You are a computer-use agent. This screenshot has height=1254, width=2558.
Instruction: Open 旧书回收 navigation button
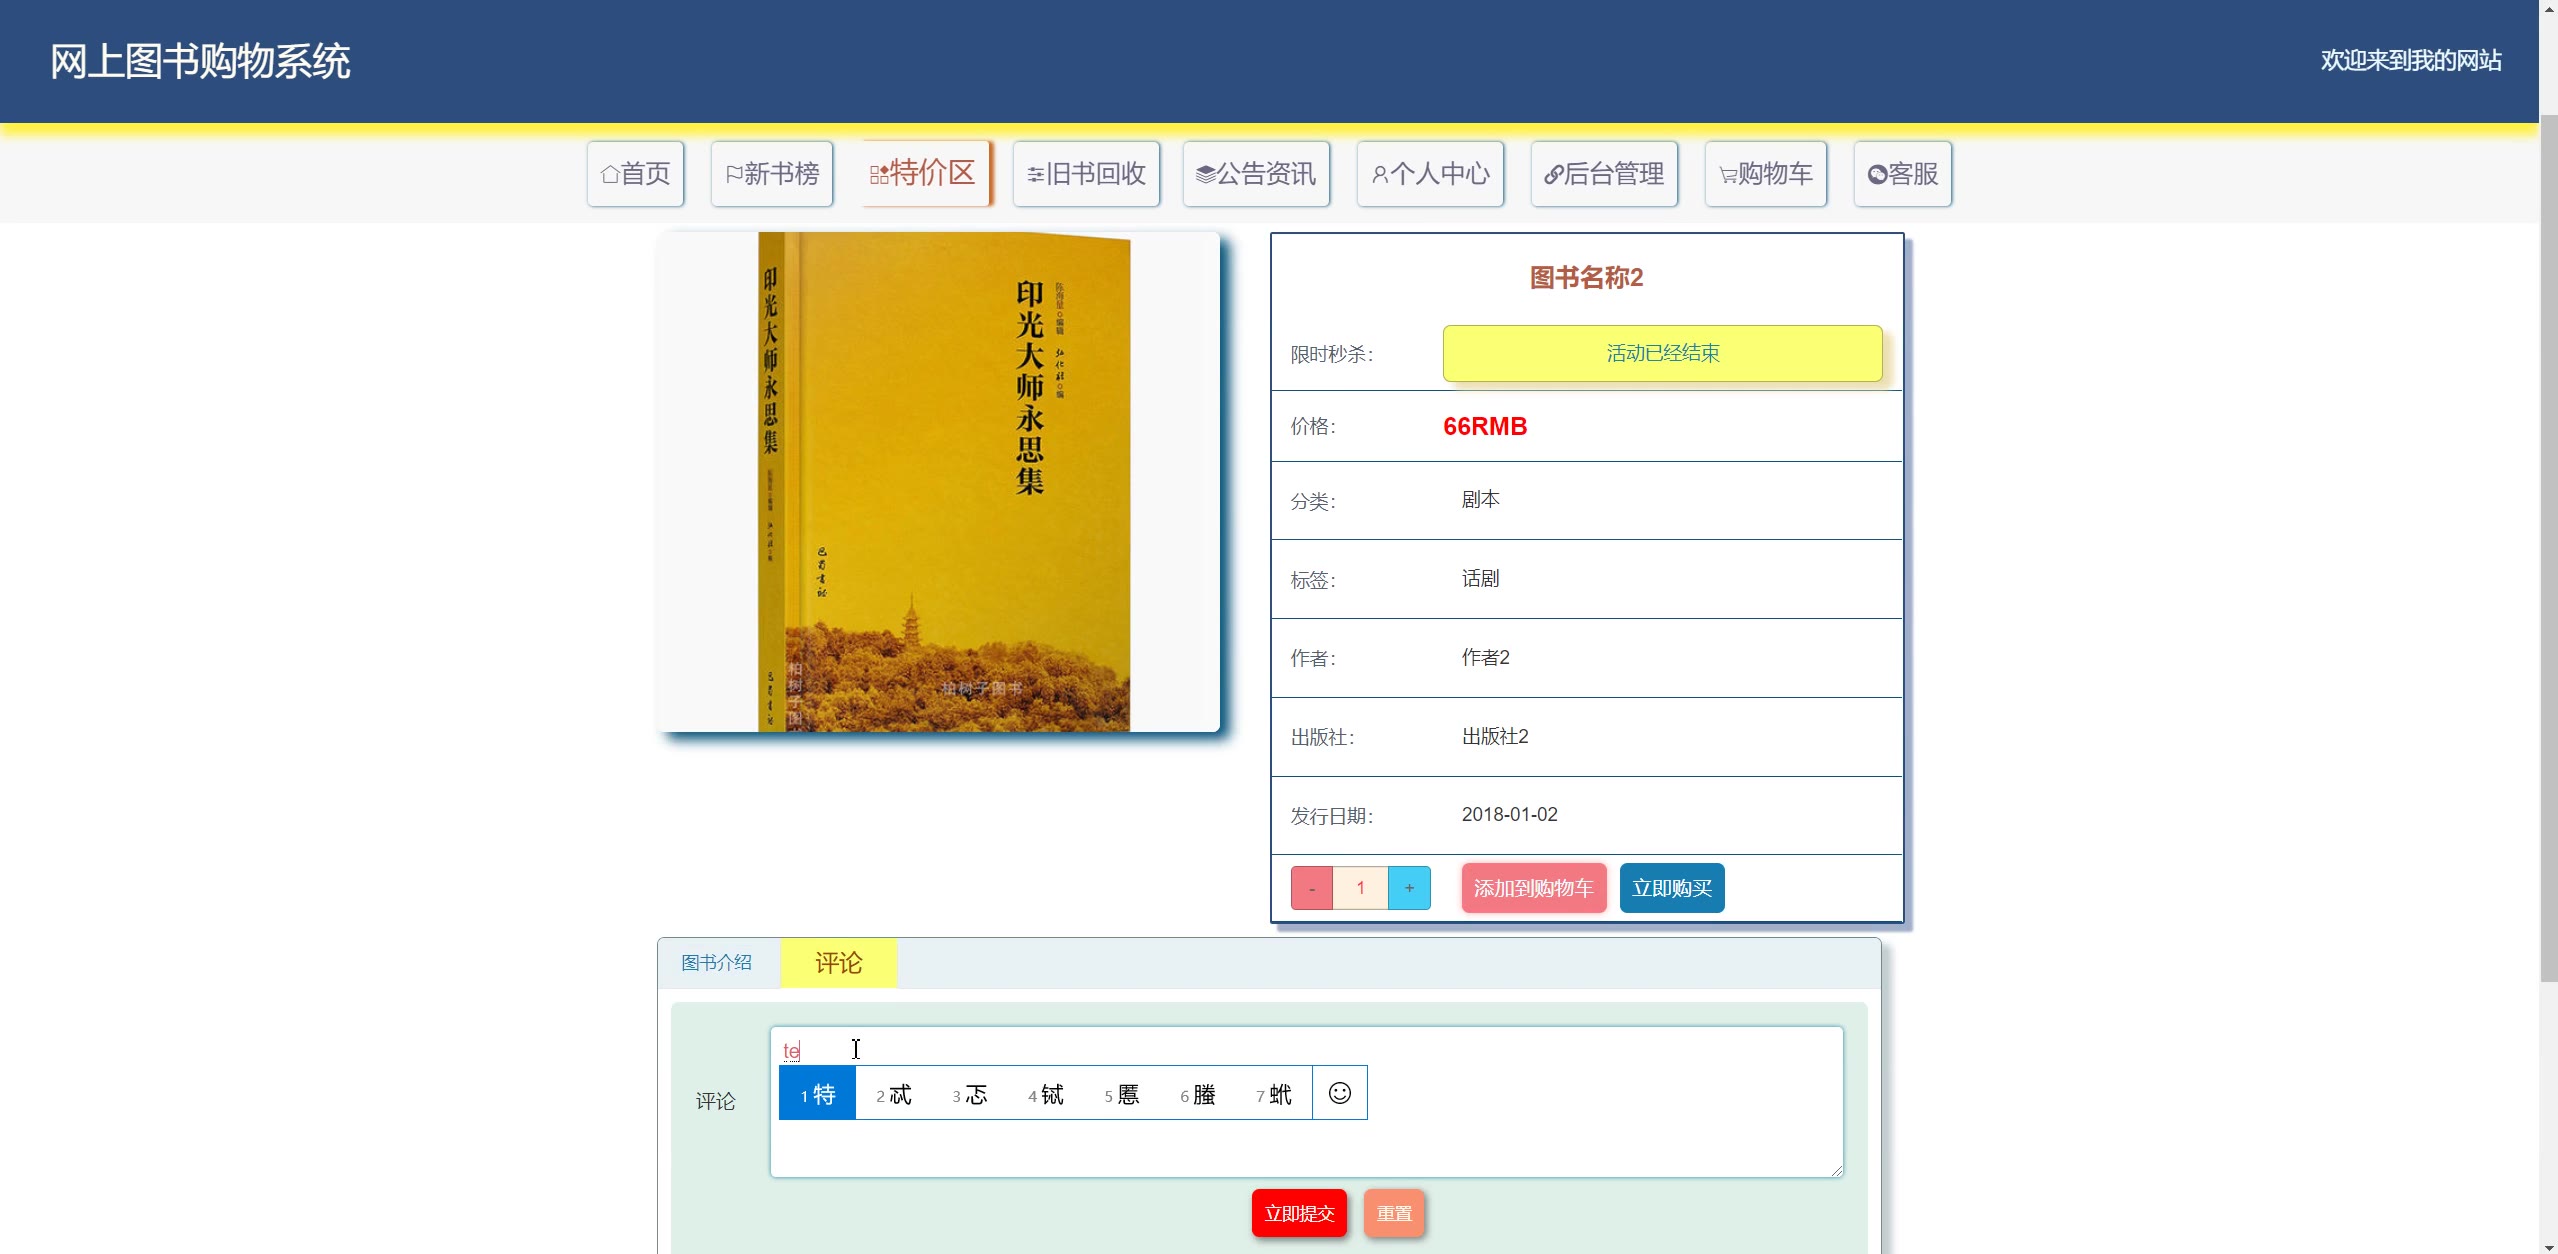point(1086,174)
